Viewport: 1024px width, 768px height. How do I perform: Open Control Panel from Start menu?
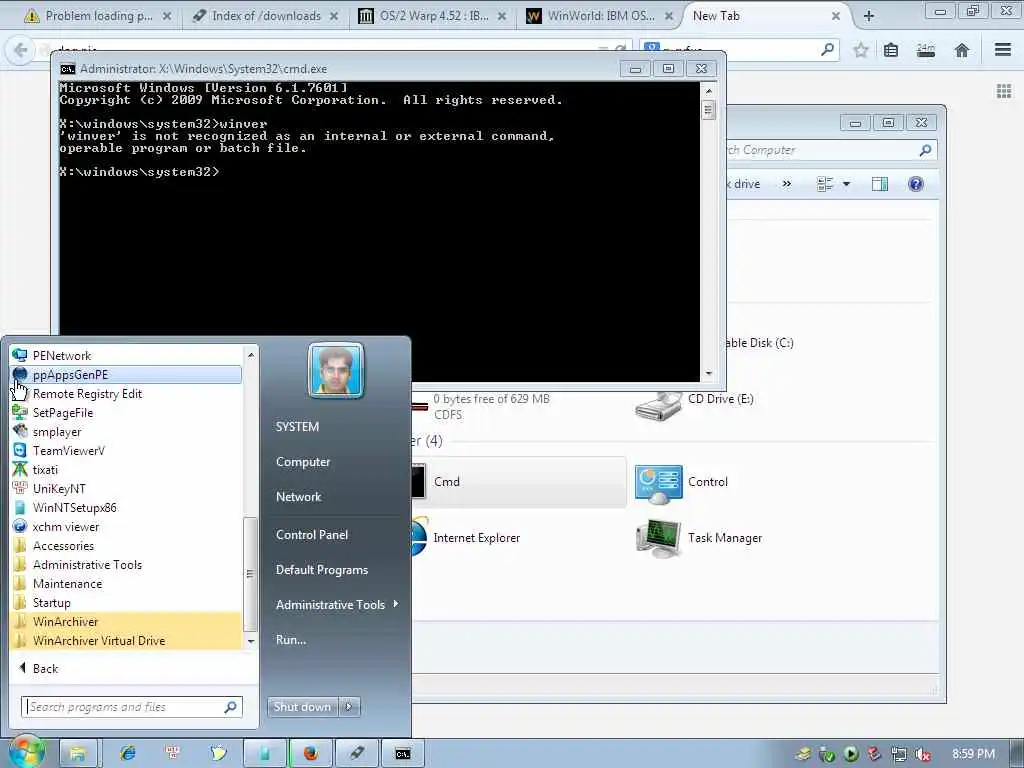pyautogui.click(x=312, y=534)
